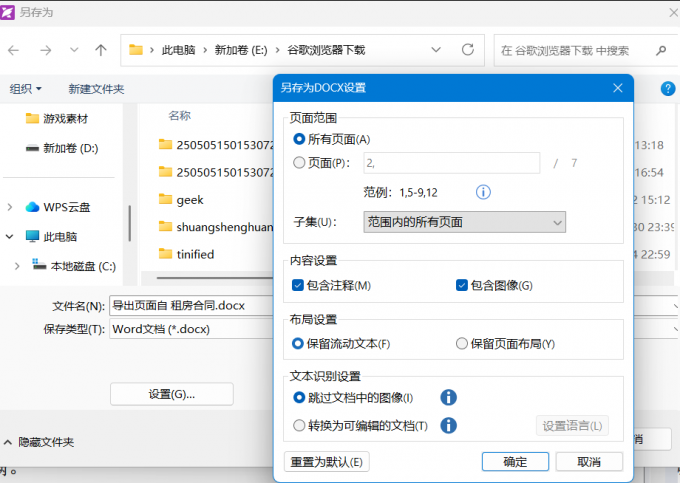The height and width of the screenshot is (483, 680).
Task: Click 谷歌浏览器下载 in the breadcrumb
Action: coord(326,50)
